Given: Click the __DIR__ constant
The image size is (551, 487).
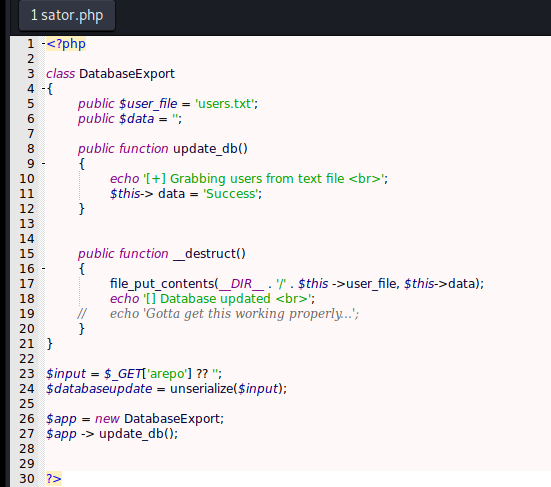Looking at the screenshot, I should pyautogui.click(x=241, y=284).
